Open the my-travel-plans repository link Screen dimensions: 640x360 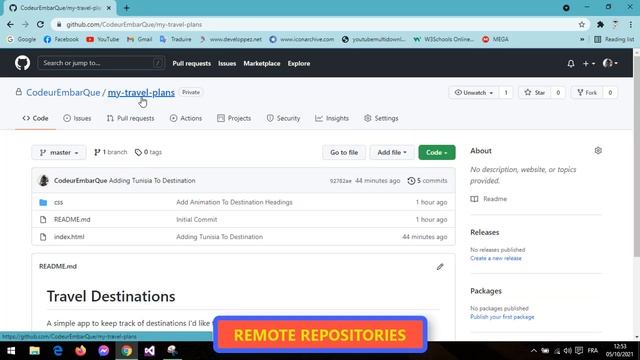pos(141,93)
